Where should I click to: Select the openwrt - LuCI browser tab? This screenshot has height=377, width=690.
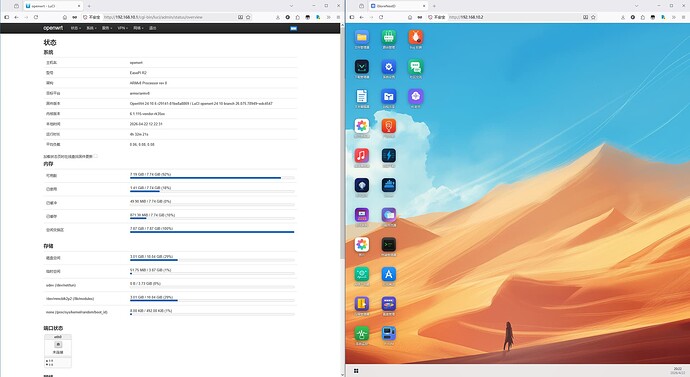click(53, 6)
